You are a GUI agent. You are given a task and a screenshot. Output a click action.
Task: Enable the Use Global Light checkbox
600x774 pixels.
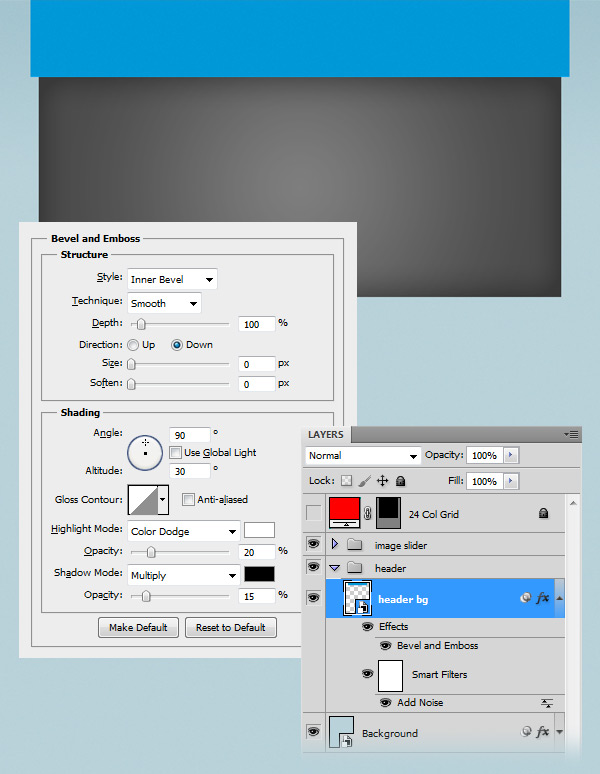tap(175, 452)
